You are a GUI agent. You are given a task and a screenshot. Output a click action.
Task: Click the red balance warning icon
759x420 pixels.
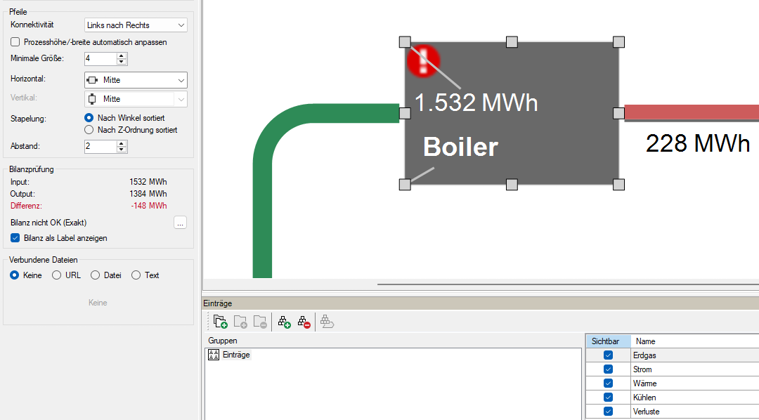[423, 61]
